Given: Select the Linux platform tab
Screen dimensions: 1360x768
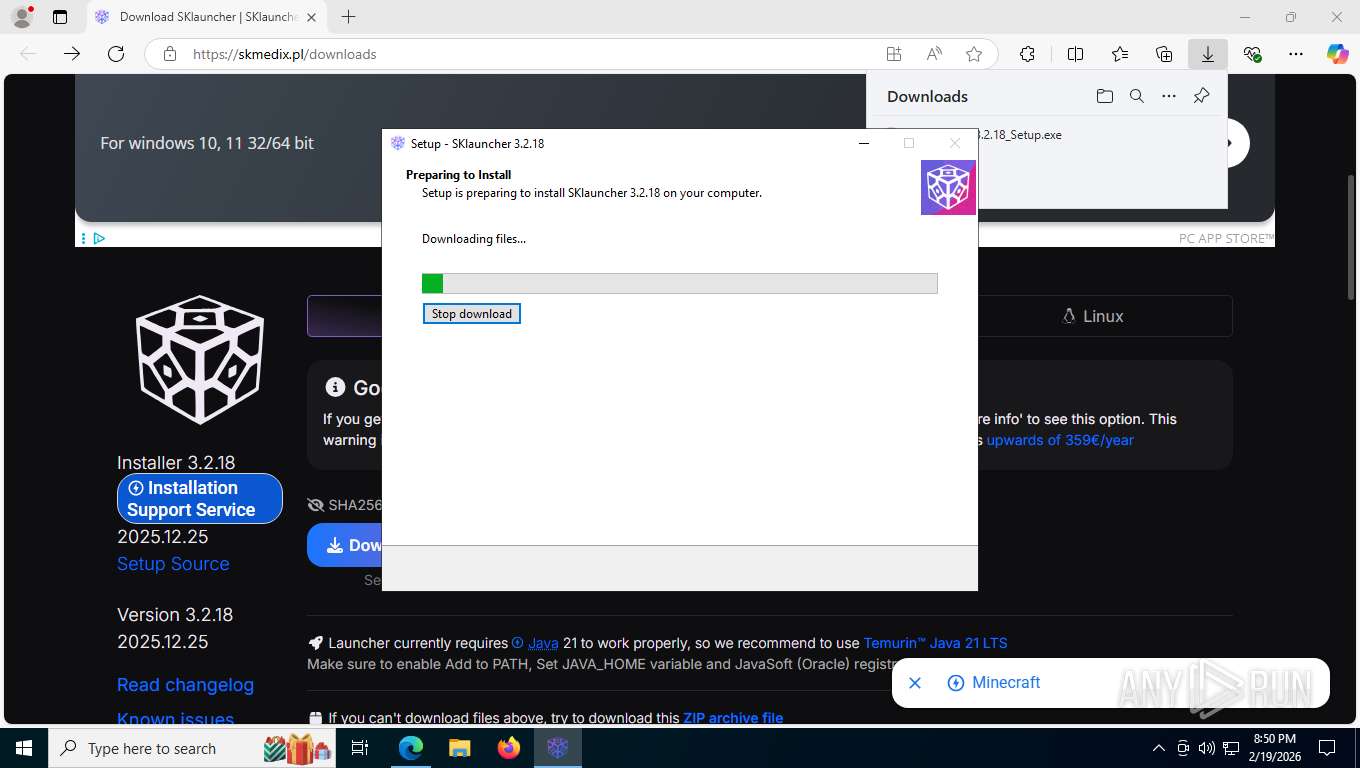Looking at the screenshot, I should coord(1093,316).
